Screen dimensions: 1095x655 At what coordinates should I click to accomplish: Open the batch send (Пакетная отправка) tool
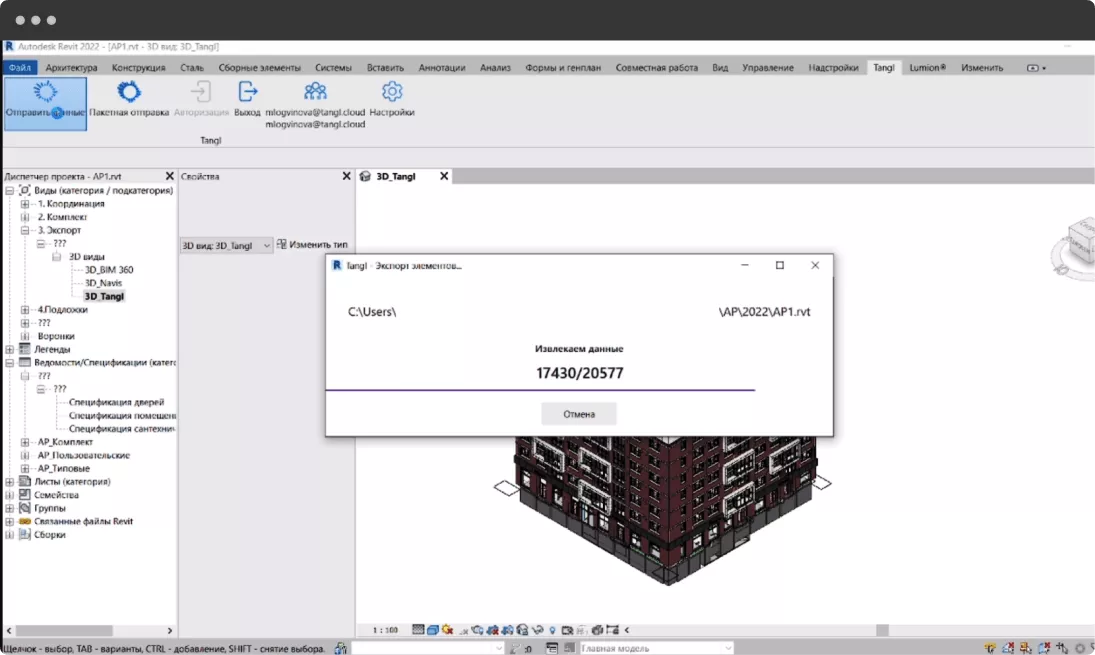coord(129,93)
